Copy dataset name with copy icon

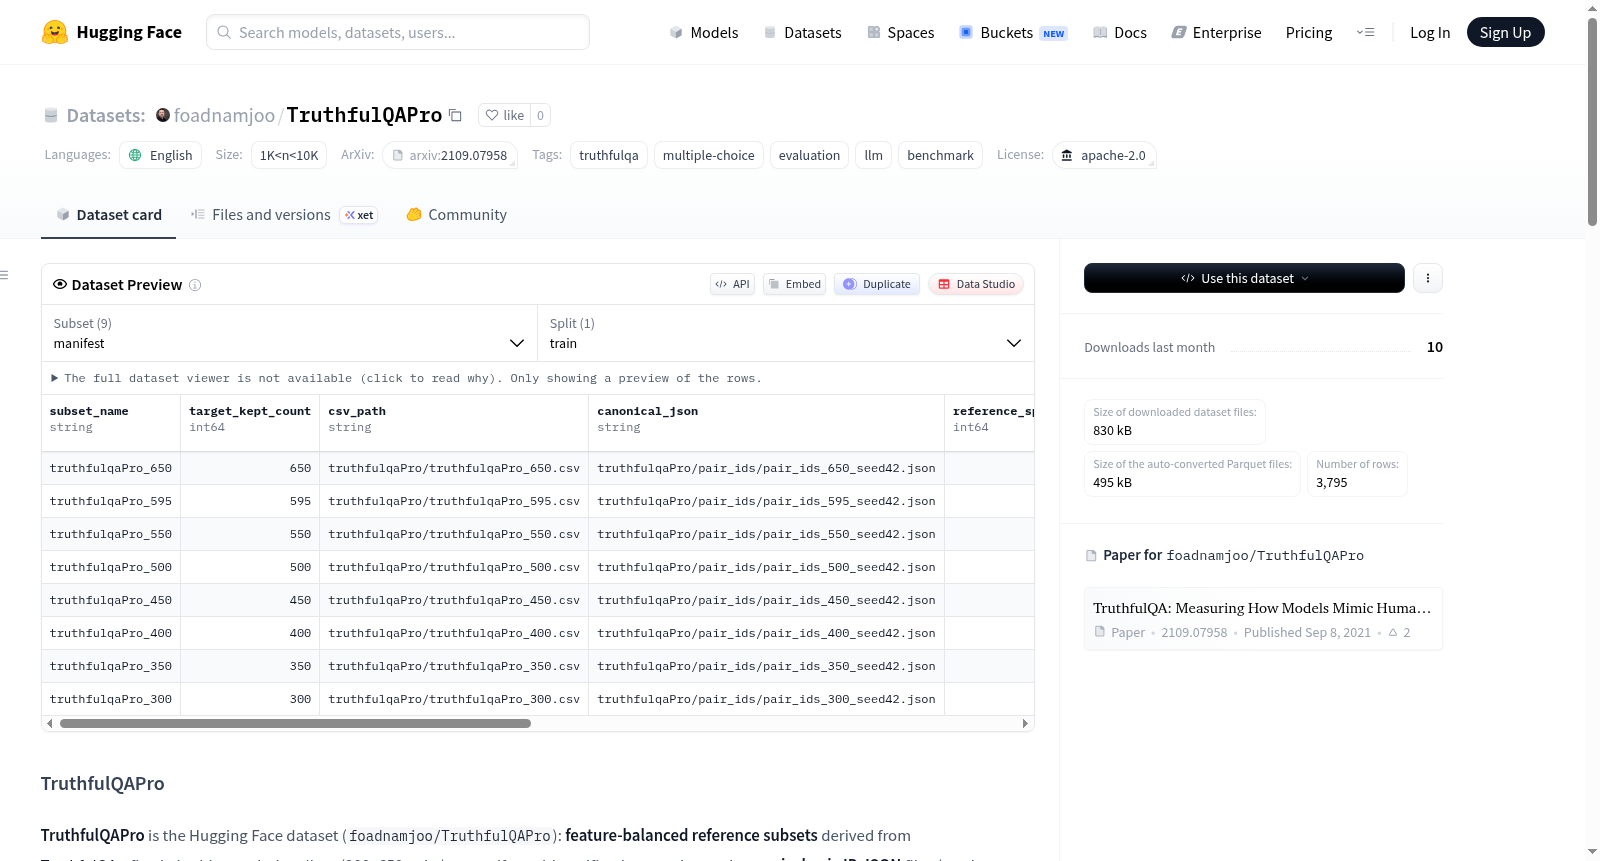coord(455,115)
